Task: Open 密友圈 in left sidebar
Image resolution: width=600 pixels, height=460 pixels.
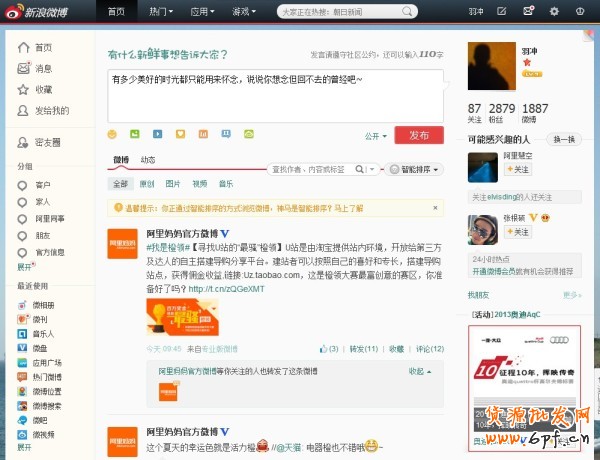Action: coord(39,143)
